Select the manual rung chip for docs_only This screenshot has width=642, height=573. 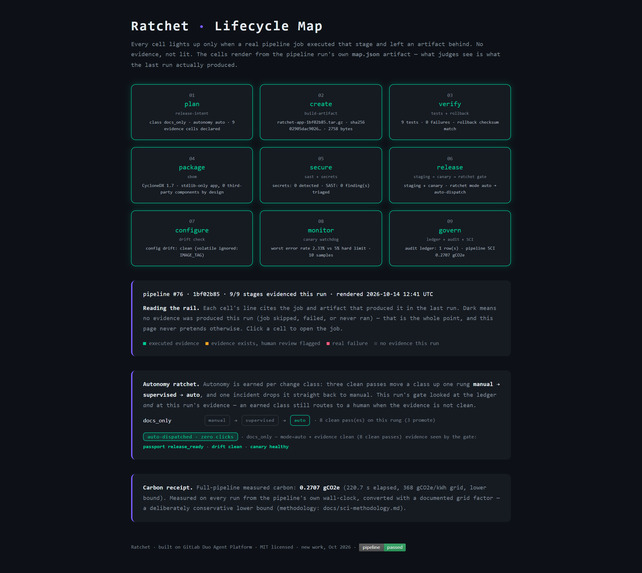point(217,420)
